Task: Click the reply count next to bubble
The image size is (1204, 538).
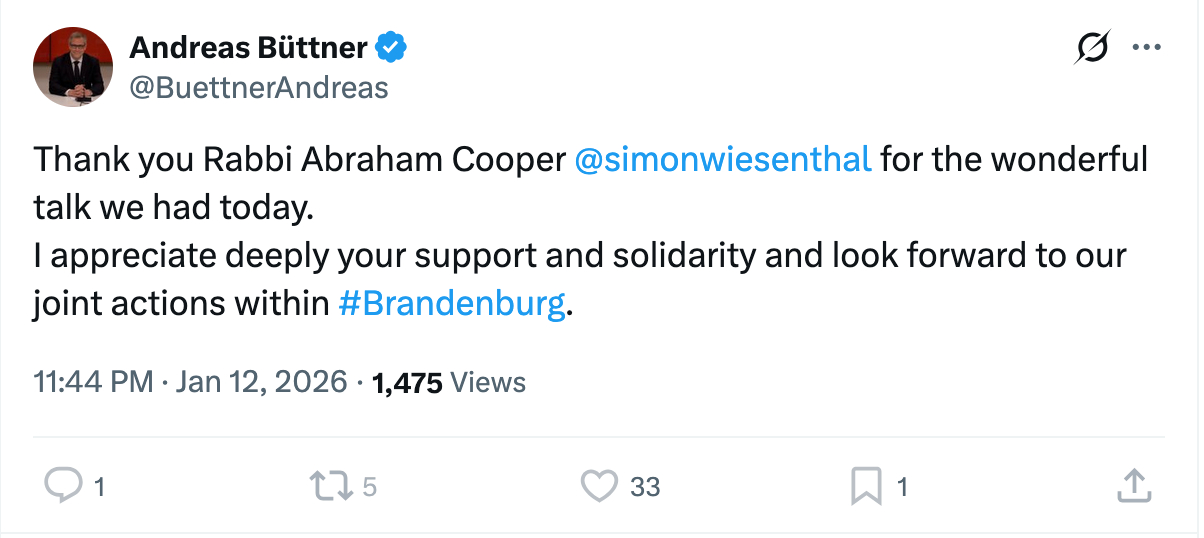Action: [x=99, y=487]
